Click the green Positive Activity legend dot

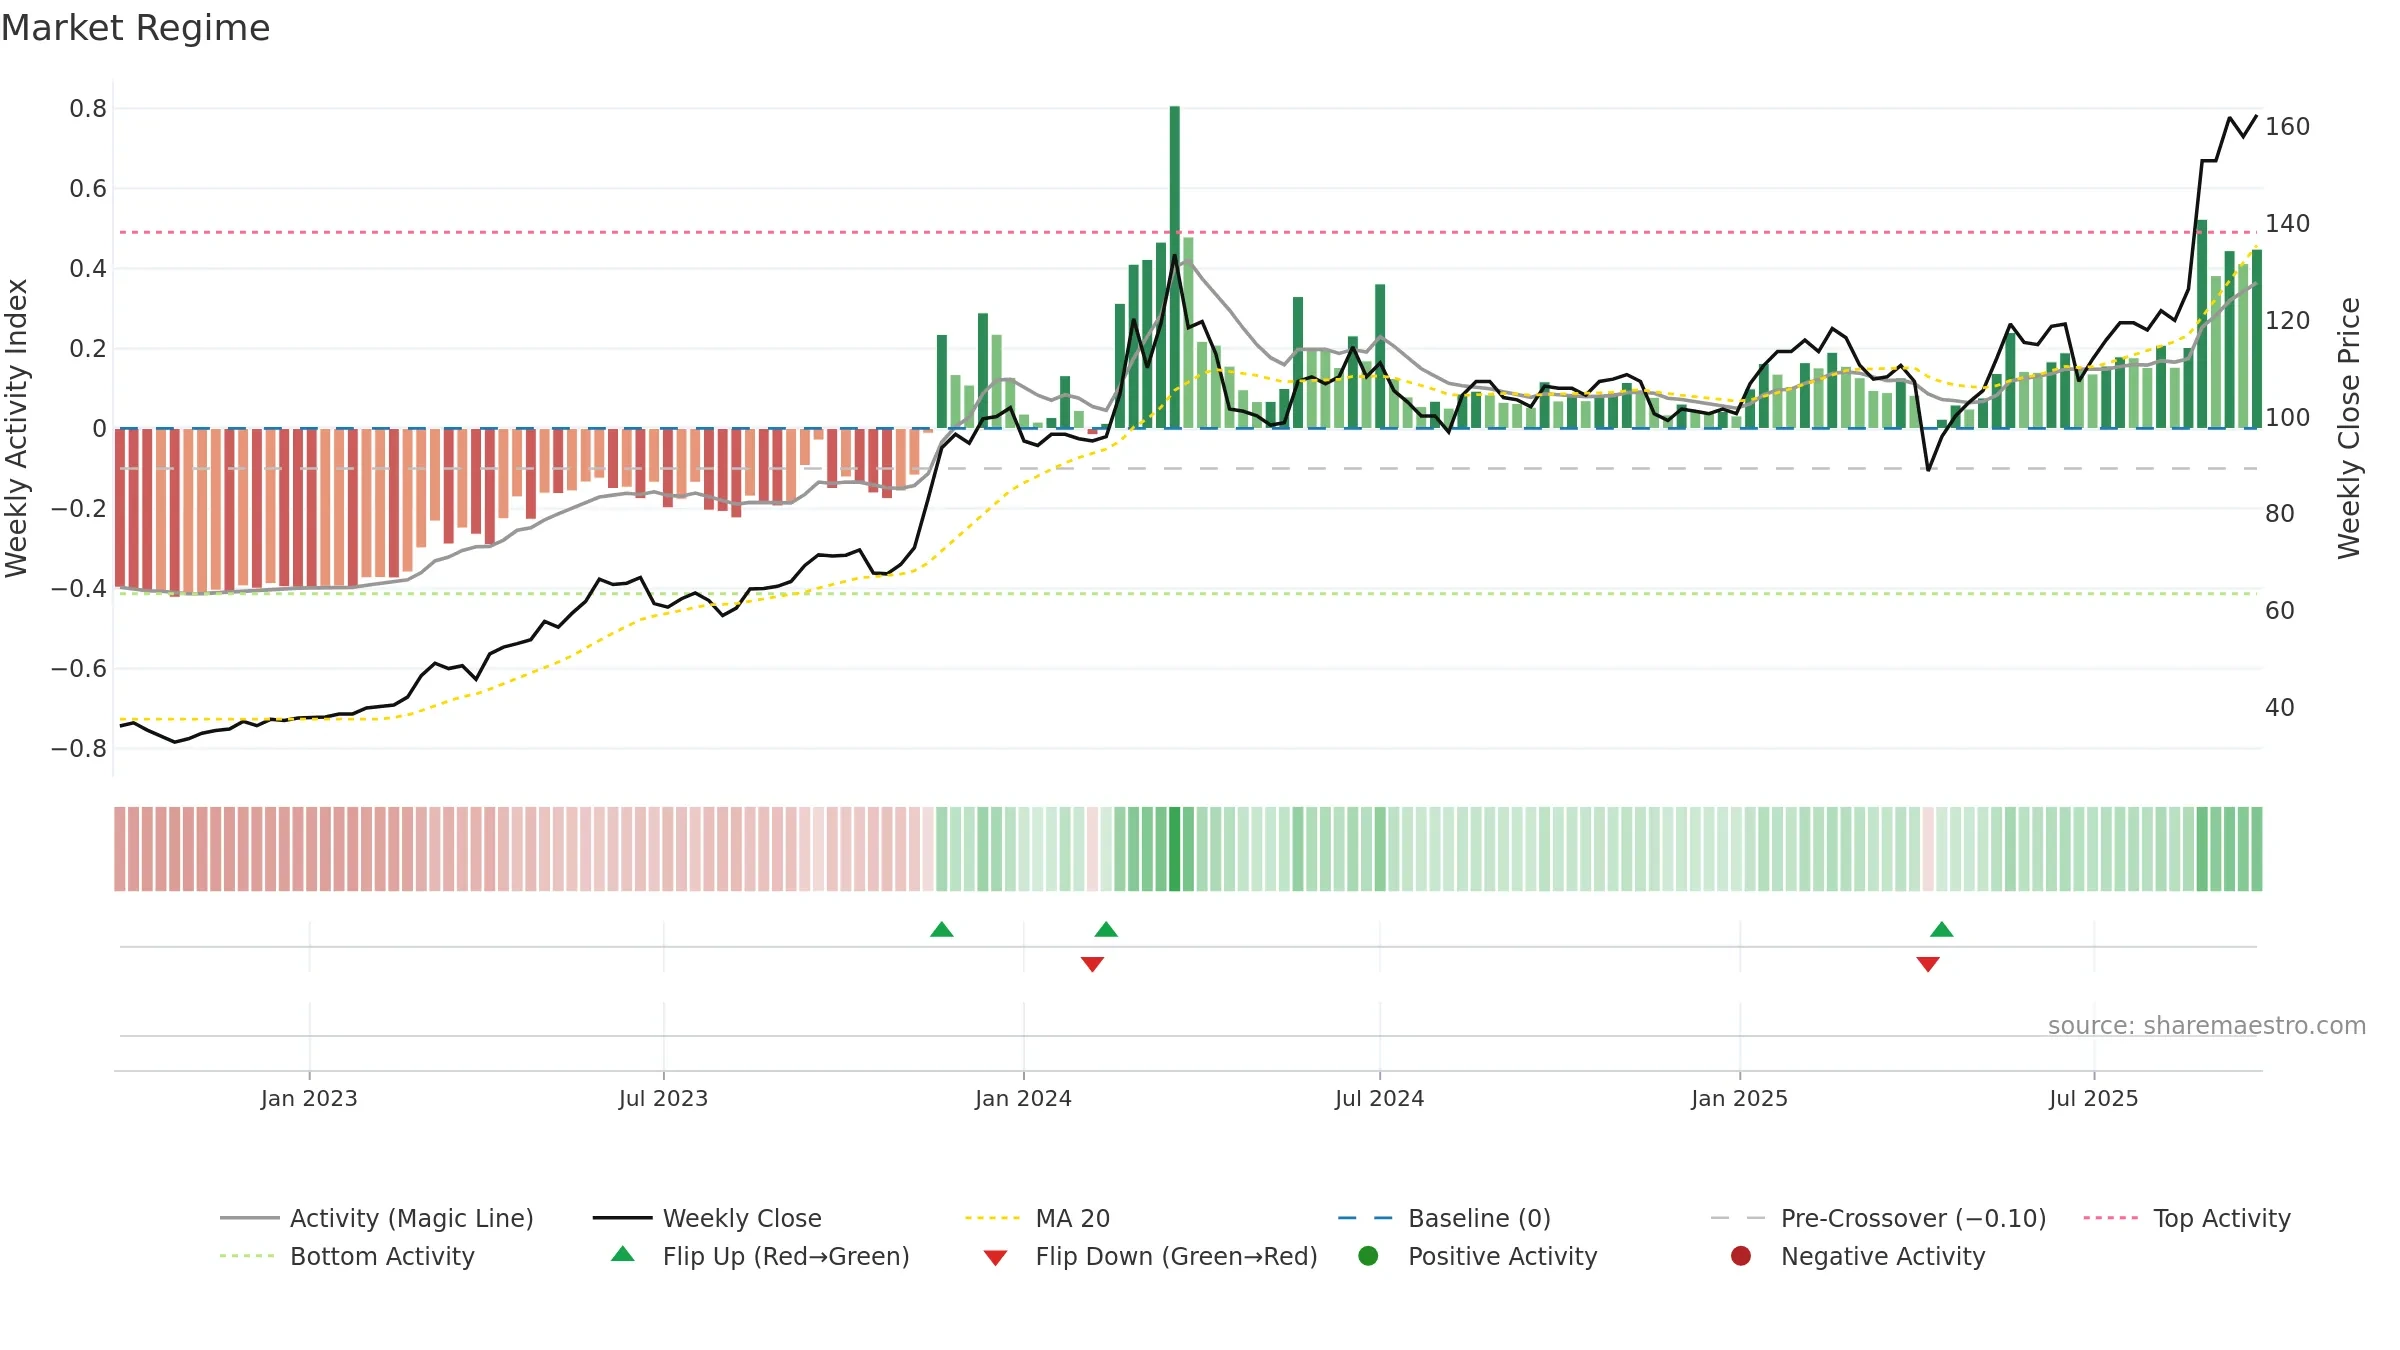1368,1255
